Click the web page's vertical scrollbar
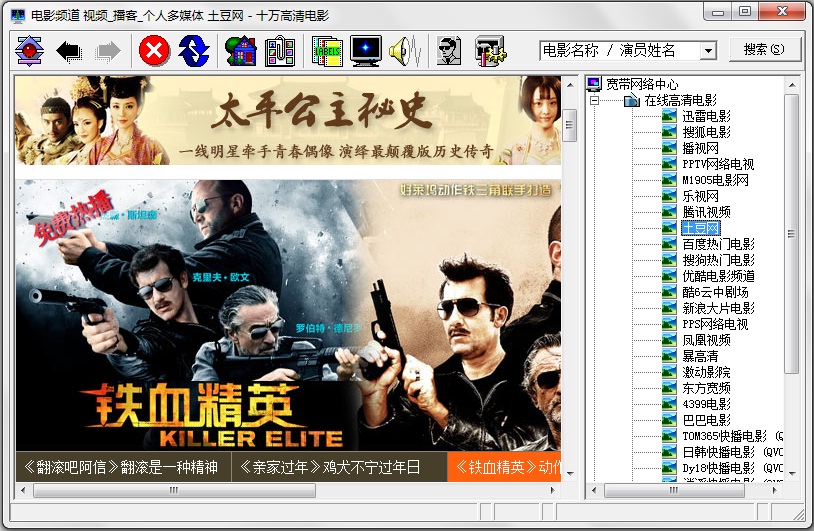814x531 pixels. pos(570,300)
